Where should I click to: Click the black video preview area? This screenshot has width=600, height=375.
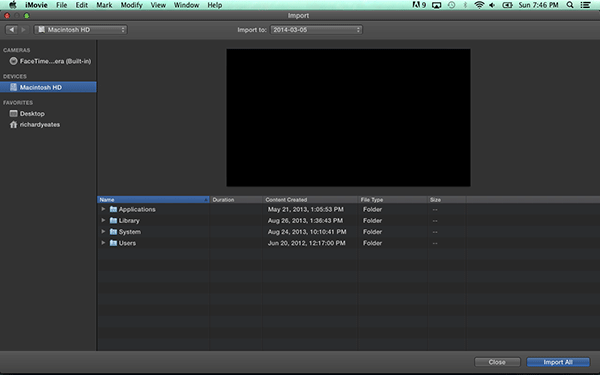tap(348, 117)
